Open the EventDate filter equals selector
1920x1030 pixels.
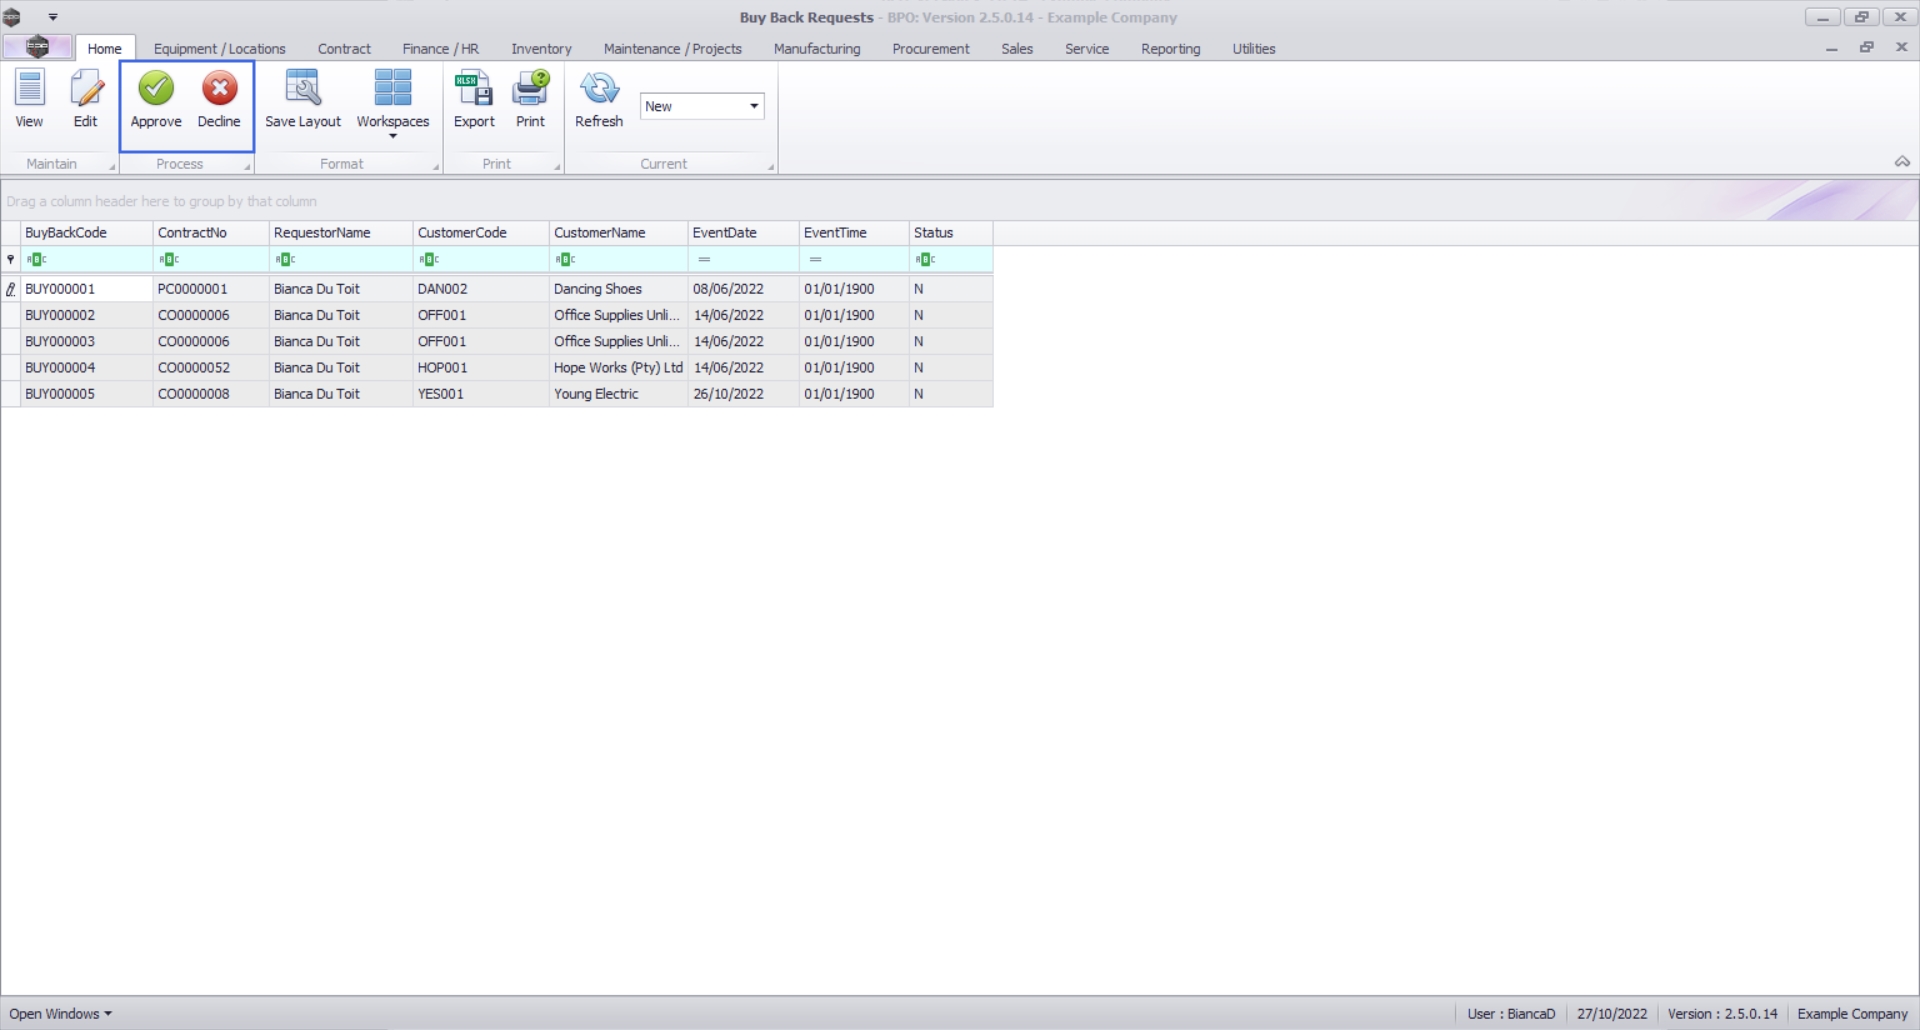(704, 260)
